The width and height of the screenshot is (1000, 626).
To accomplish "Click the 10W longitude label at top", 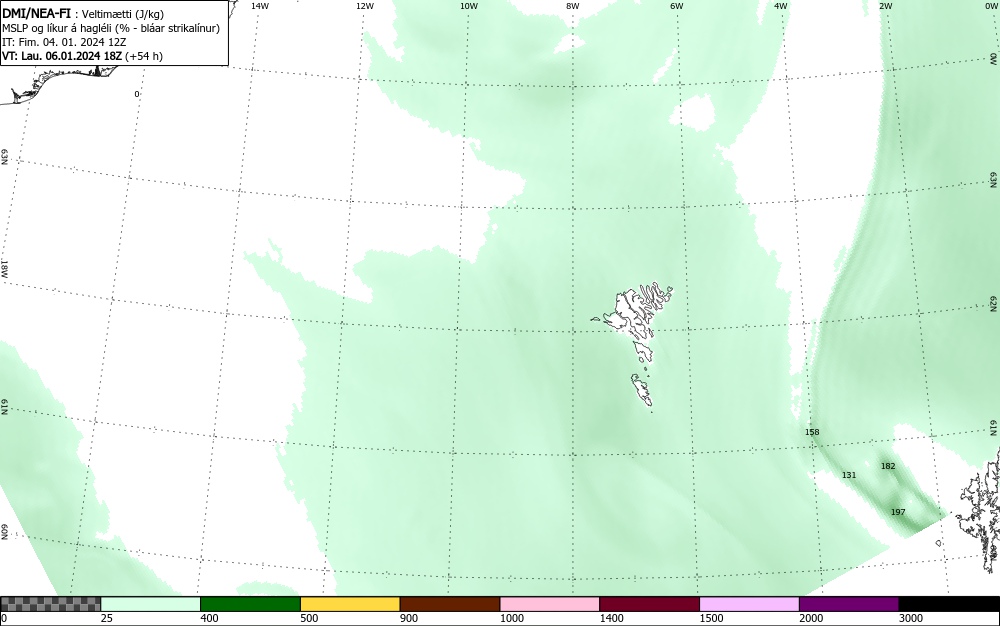I will tap(469, 6).
